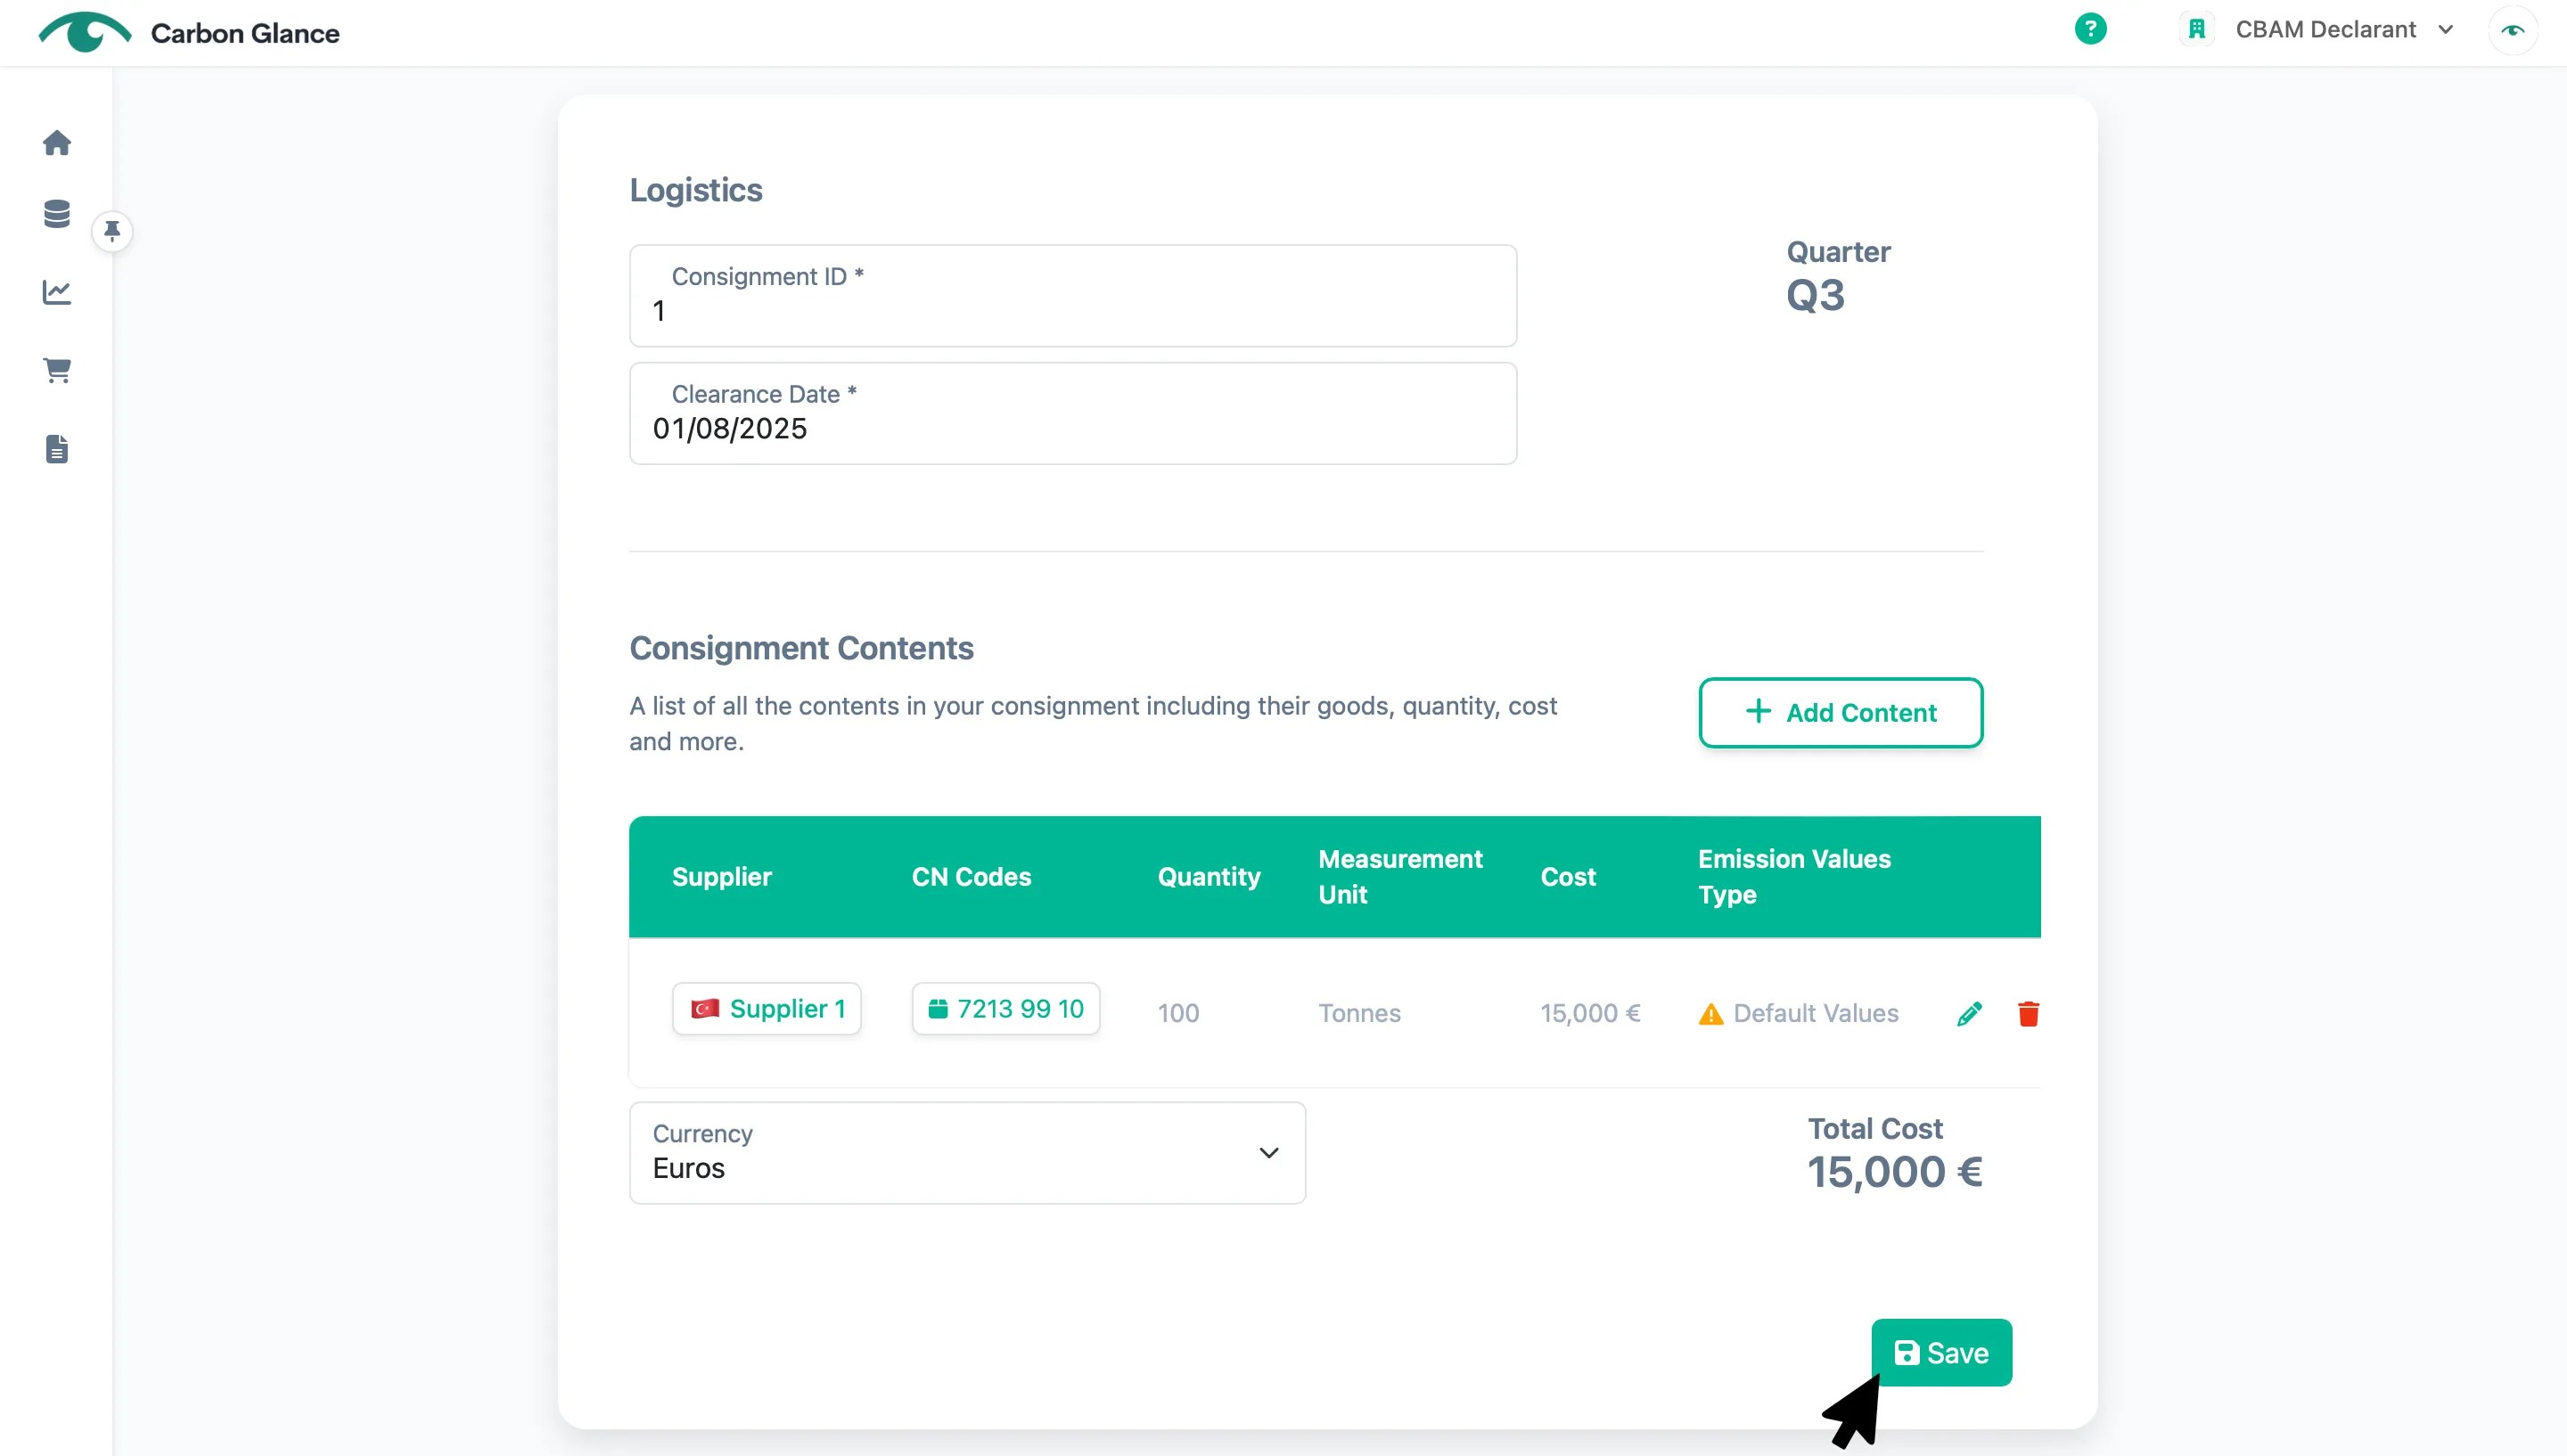The image size is (2567, 1456).
Task: Open the analytics chart icon in sidebar
Action: (57, 292)
